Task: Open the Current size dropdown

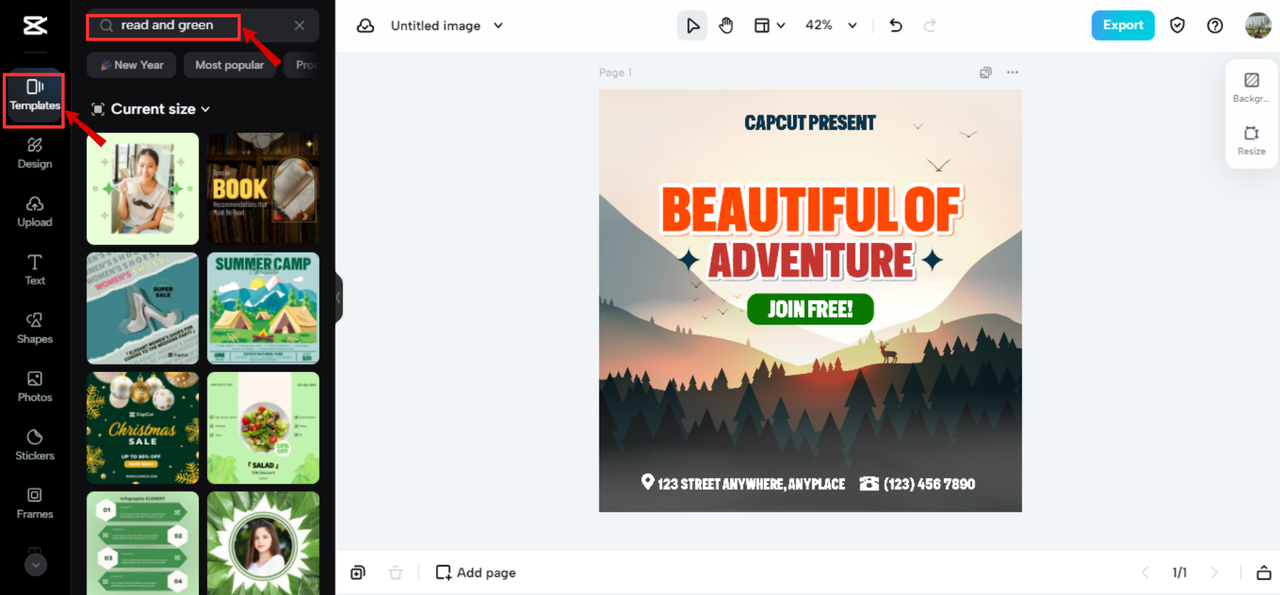Action: click(x=151, y=109)
